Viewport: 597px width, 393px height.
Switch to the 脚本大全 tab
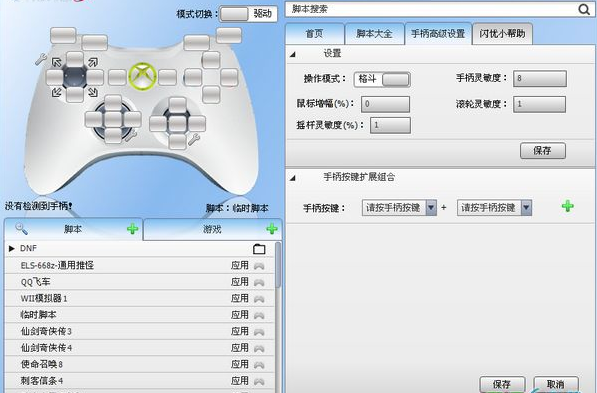point(374,34)
